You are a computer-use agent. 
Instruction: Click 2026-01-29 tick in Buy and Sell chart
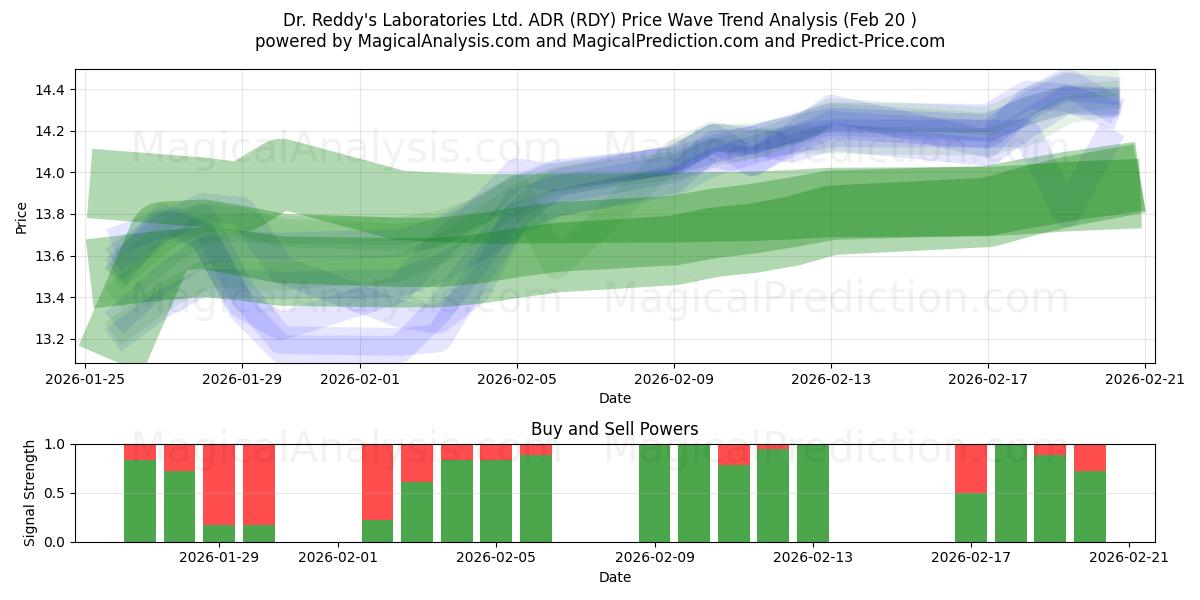pos(219,557)
